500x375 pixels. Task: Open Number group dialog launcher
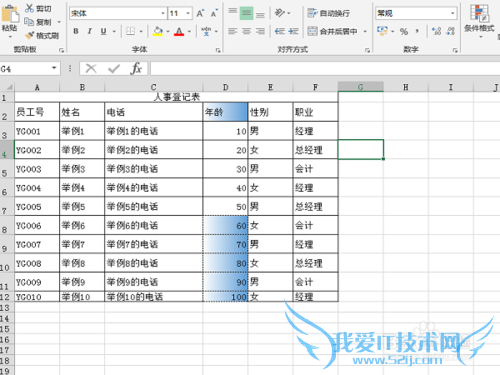click(x=455, y=50)
